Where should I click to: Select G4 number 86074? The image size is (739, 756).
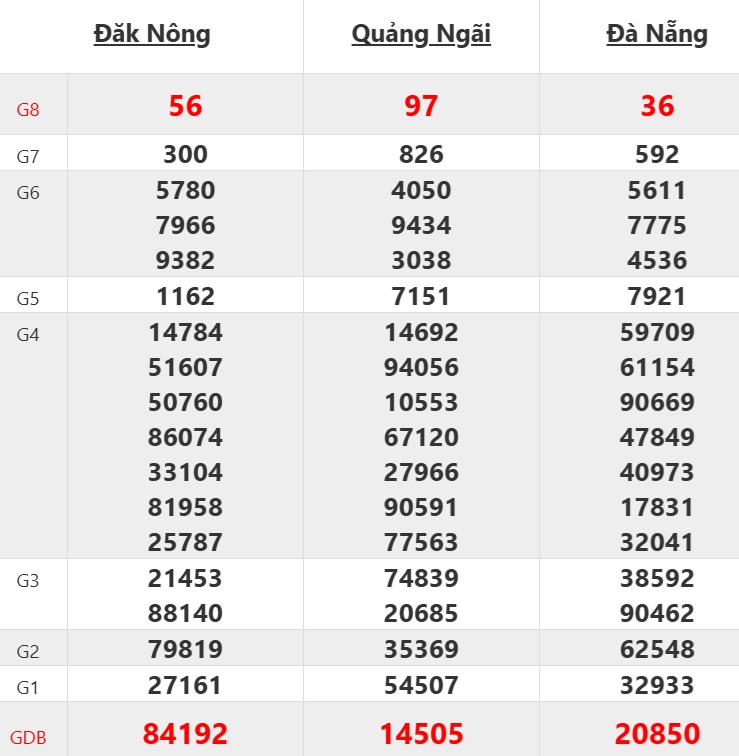186,437
